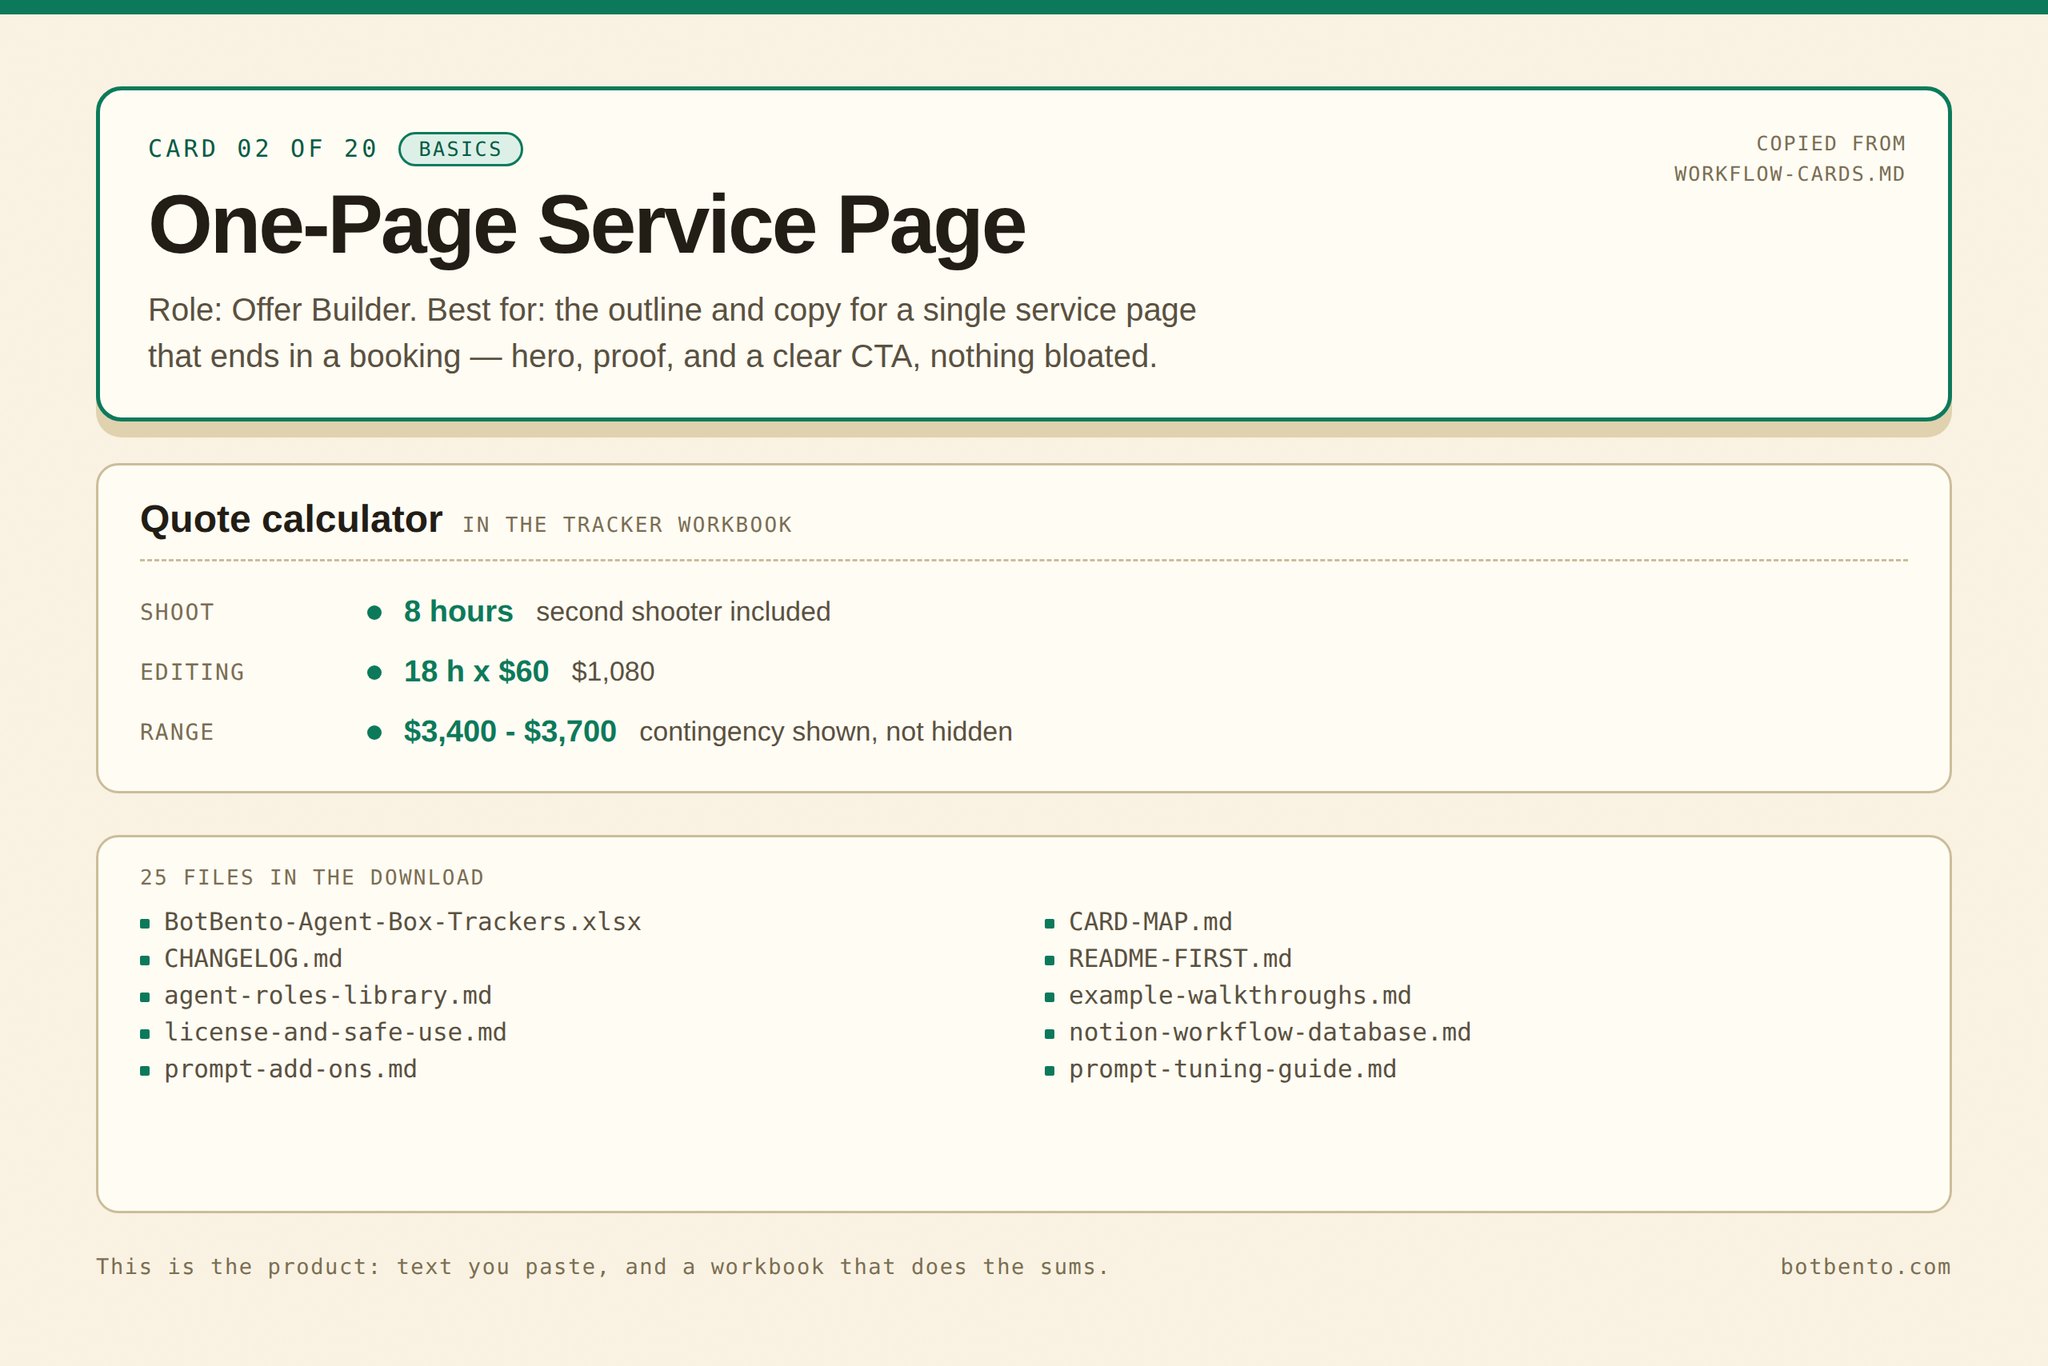Click the '8 hours' value
The height and width of the screenshot is (1366, 2048).
point(458,611)
